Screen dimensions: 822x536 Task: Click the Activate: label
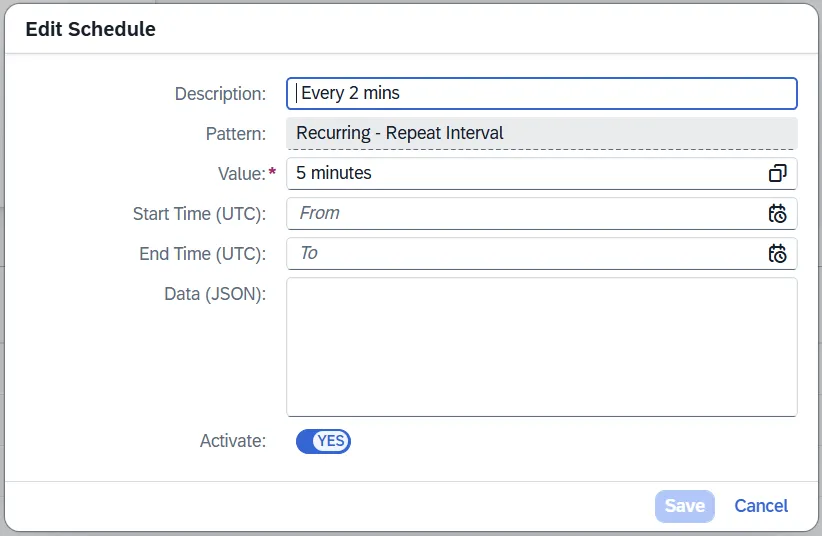tap(233, 441)
